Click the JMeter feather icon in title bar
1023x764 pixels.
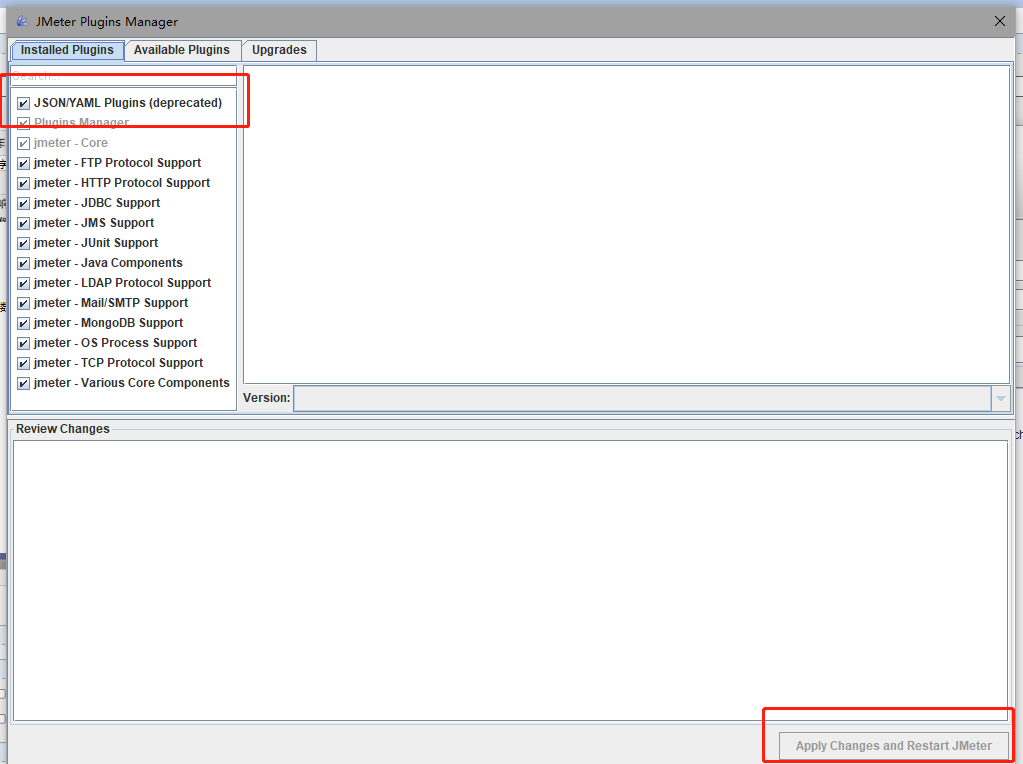pyautogui.click(x=22, y=22)
